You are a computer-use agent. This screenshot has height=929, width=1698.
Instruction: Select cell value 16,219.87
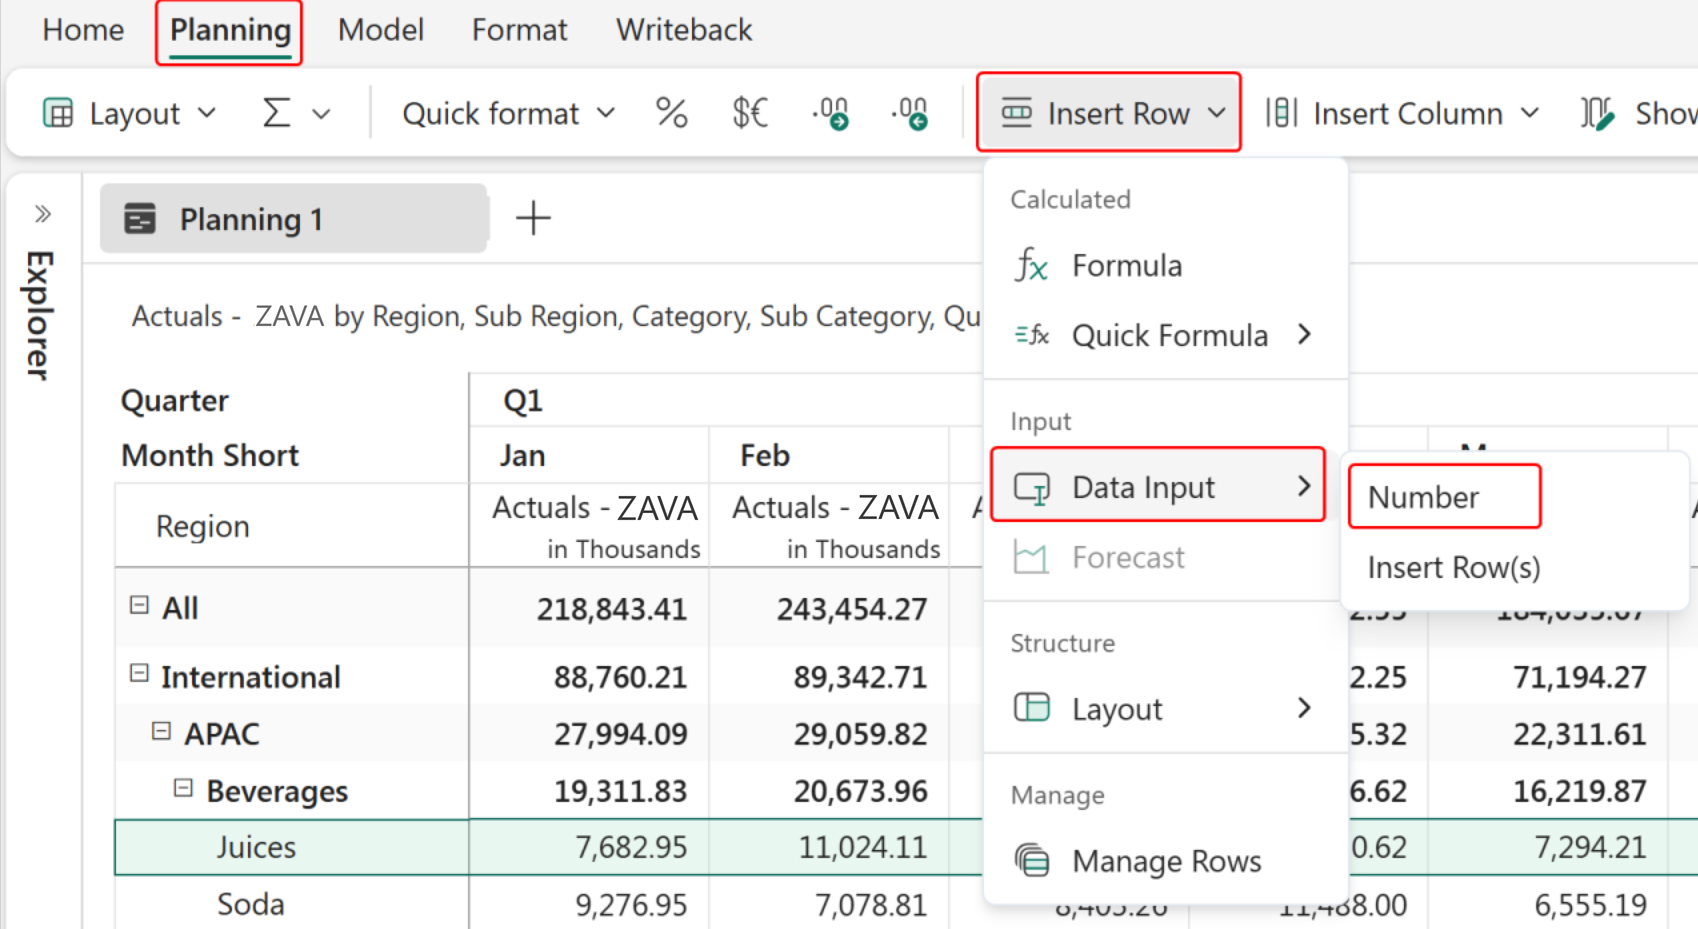1579,791
